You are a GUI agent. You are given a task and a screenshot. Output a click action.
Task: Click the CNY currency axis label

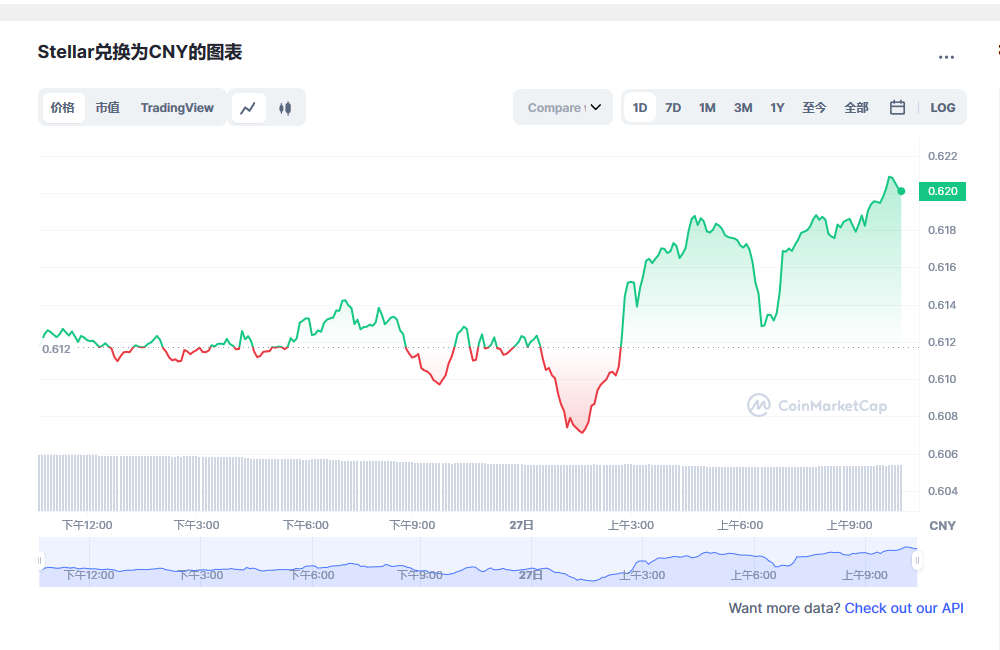(943, 526)
